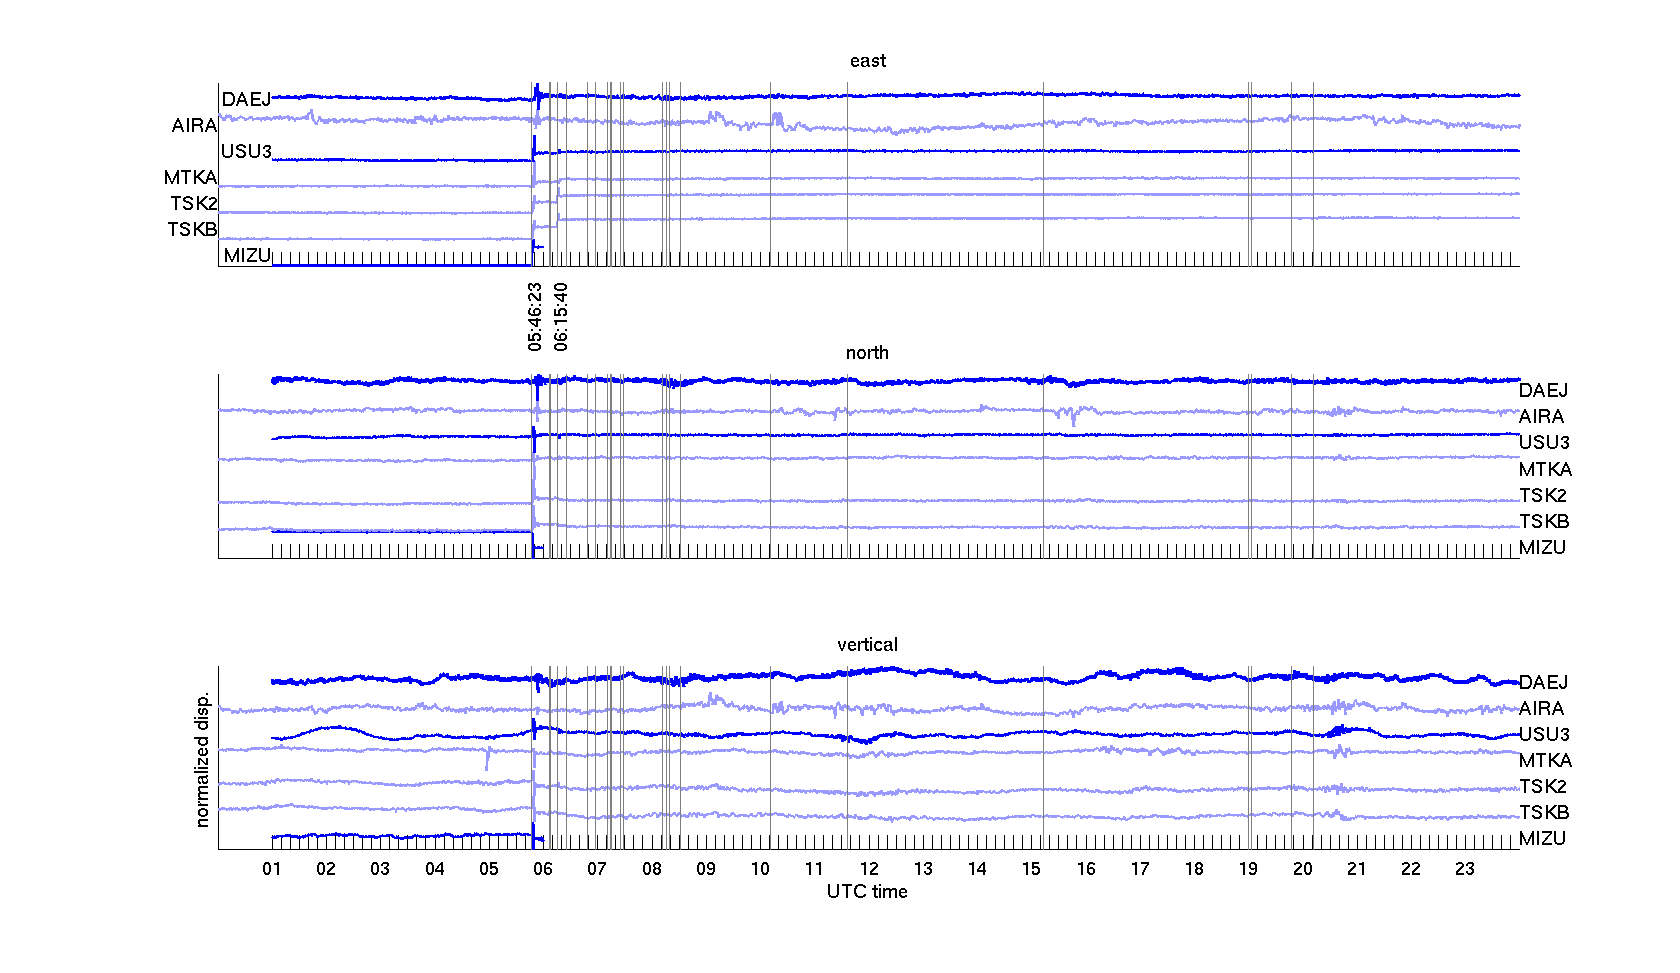Image resolution: width=1680 pixels, height=973 pixels.
Task: Select AIRA station label in east panel
Action: tap(194, 125)
